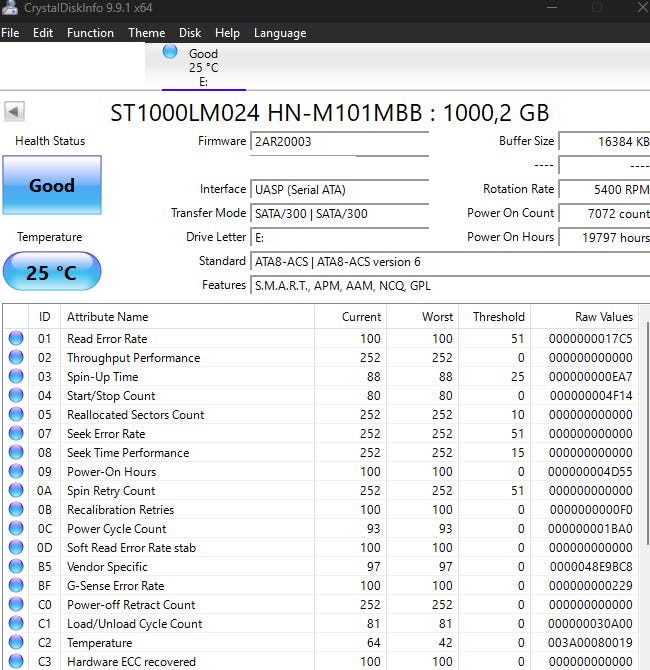Click status orb for Start/Stop Count
Viewport: 650px width, 670px height.
[16, 395]
